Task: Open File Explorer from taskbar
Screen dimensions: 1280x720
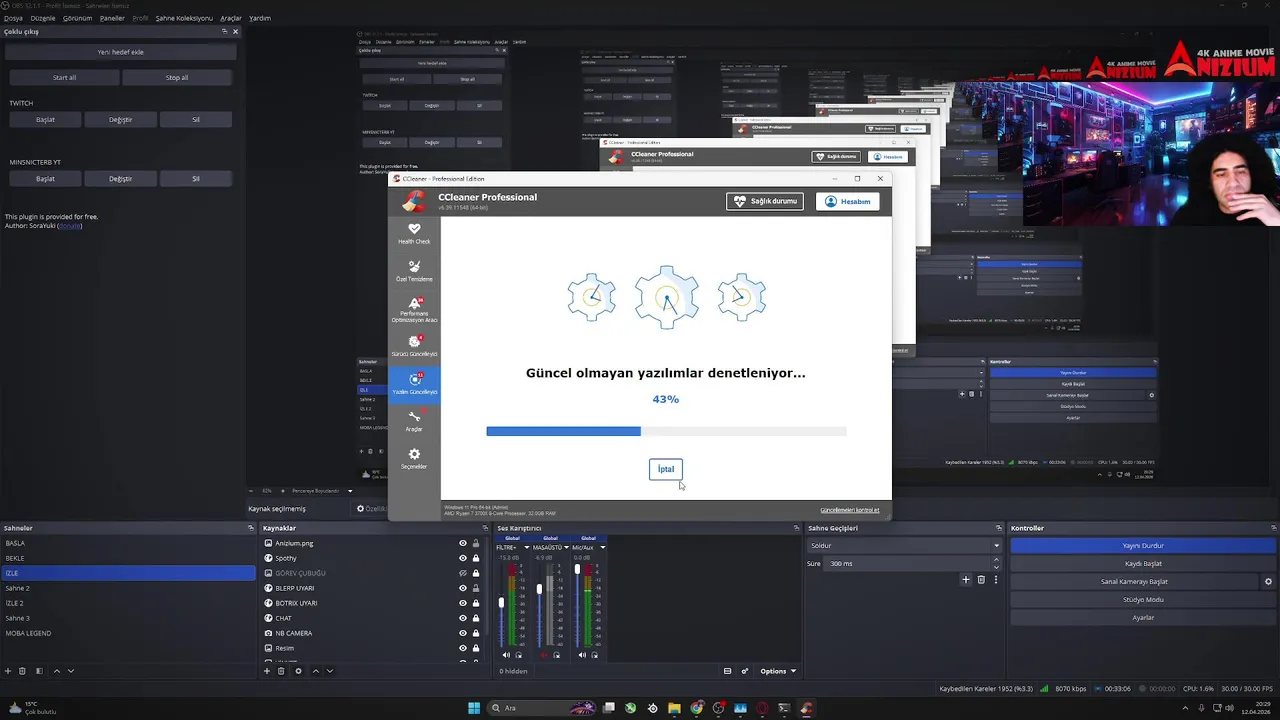Action: 674,708
